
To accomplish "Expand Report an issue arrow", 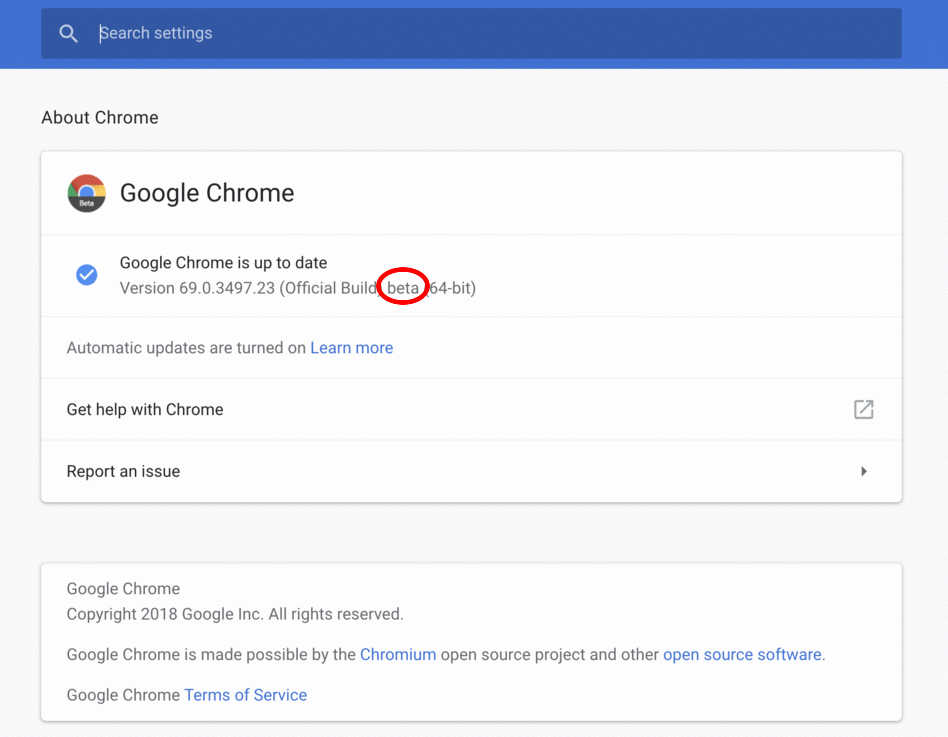I will coord(864,471).
